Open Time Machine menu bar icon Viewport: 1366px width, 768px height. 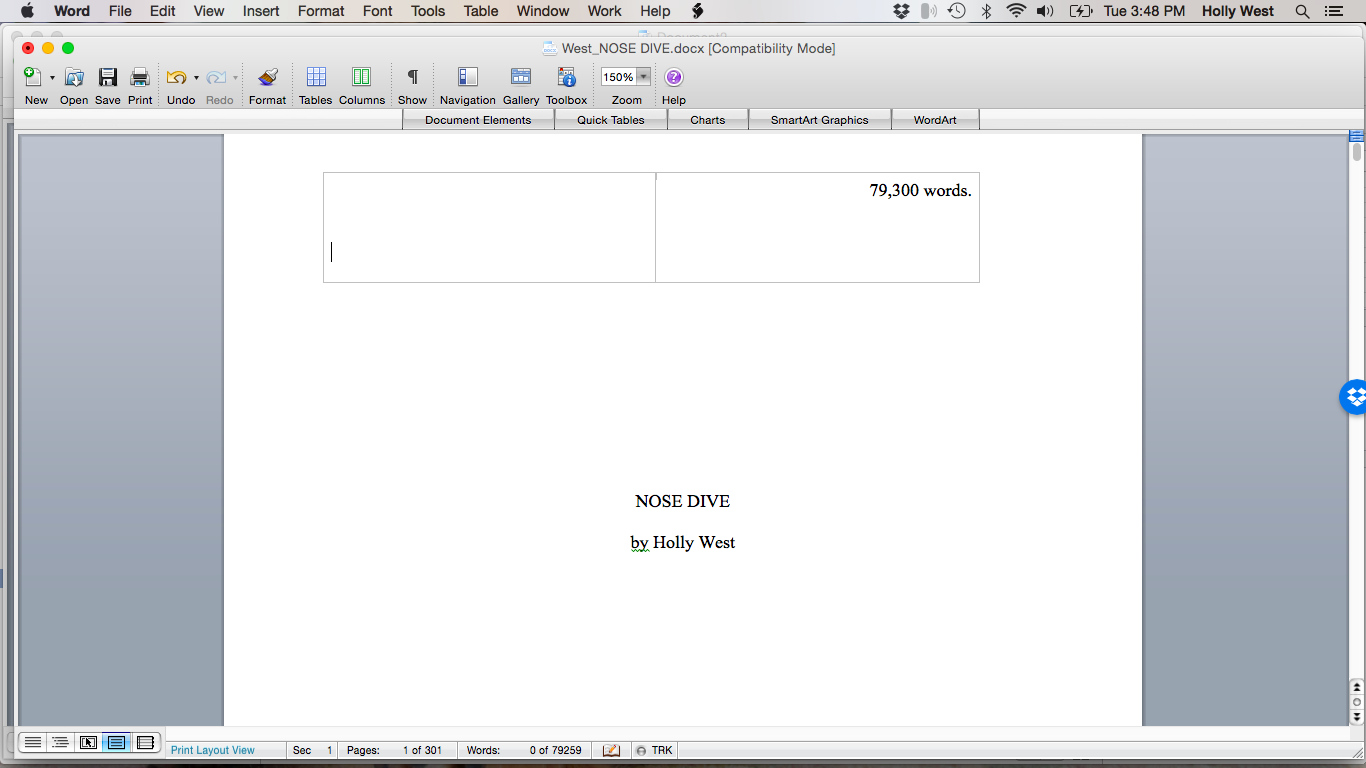pos(957,11)
